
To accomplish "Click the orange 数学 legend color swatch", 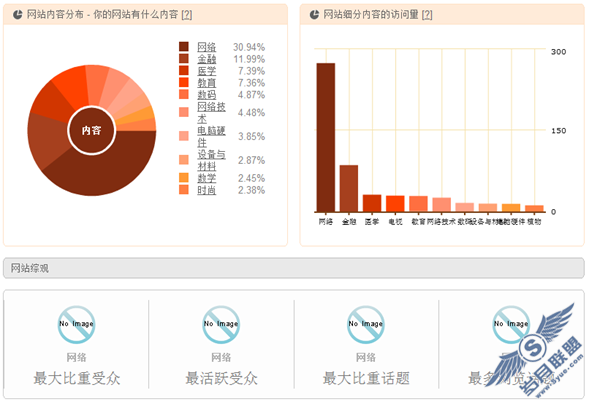I will (184, 178).
